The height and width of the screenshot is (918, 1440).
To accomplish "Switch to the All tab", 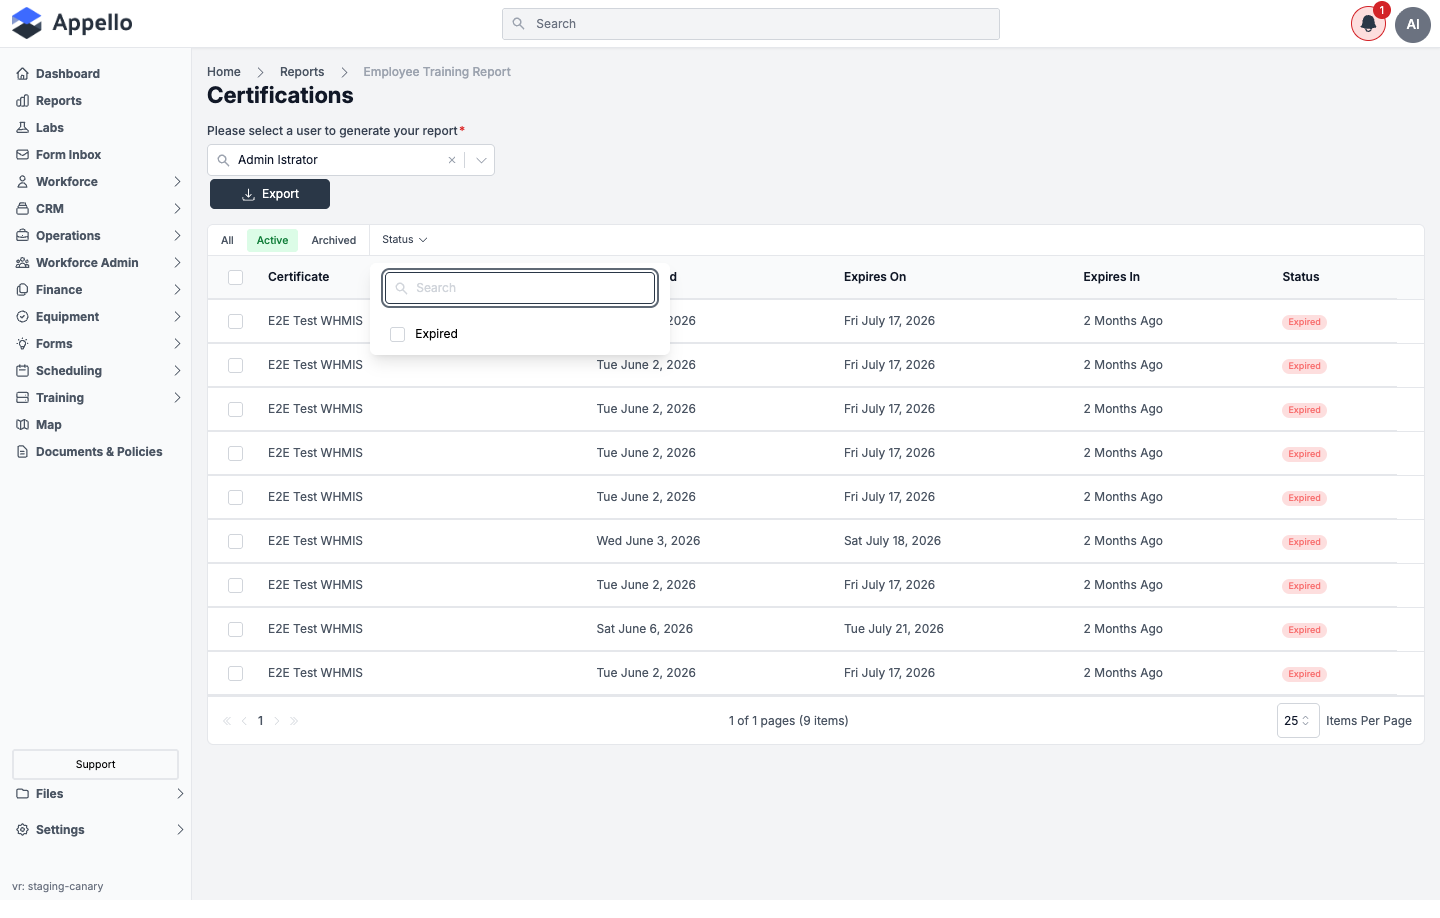I will click(x=227, y=240).
